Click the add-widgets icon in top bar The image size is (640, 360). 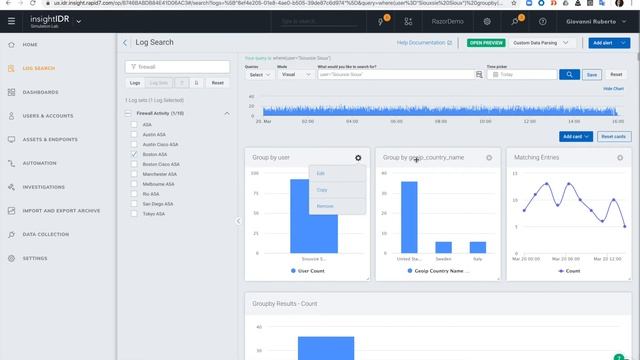point(408,21)
